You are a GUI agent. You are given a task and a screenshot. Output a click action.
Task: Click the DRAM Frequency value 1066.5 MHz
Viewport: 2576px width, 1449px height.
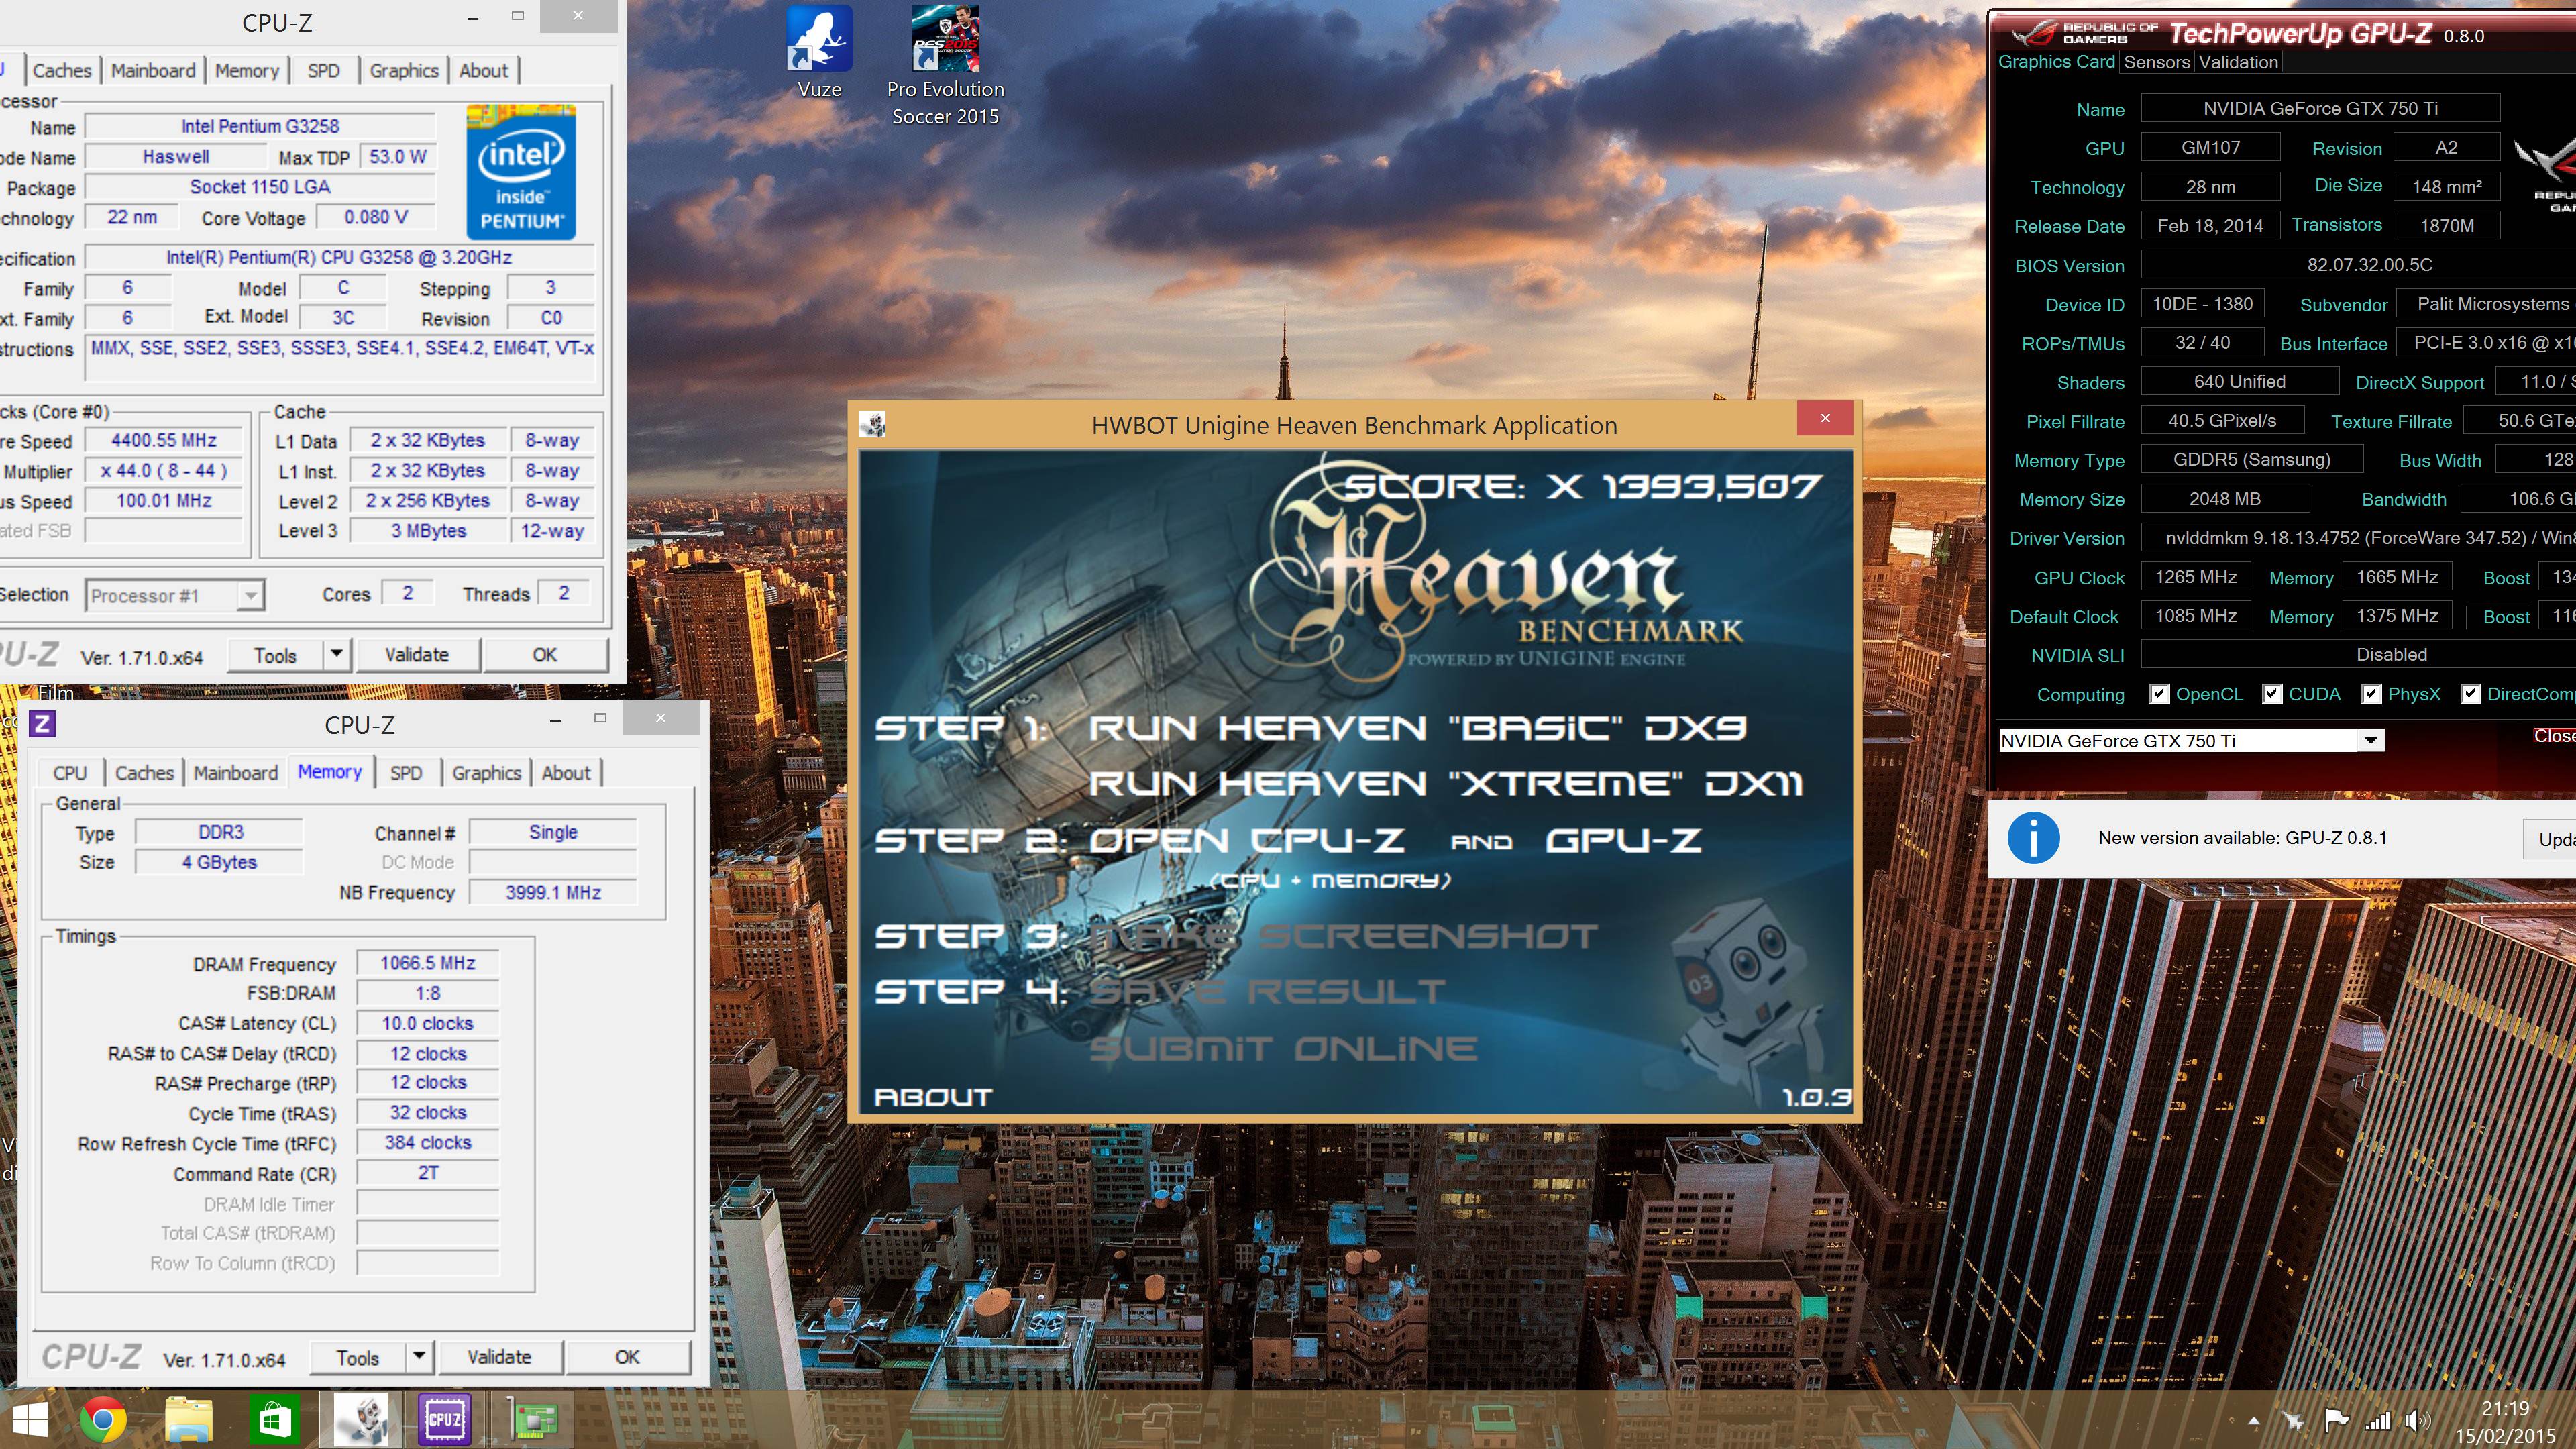tap(427, 963)
